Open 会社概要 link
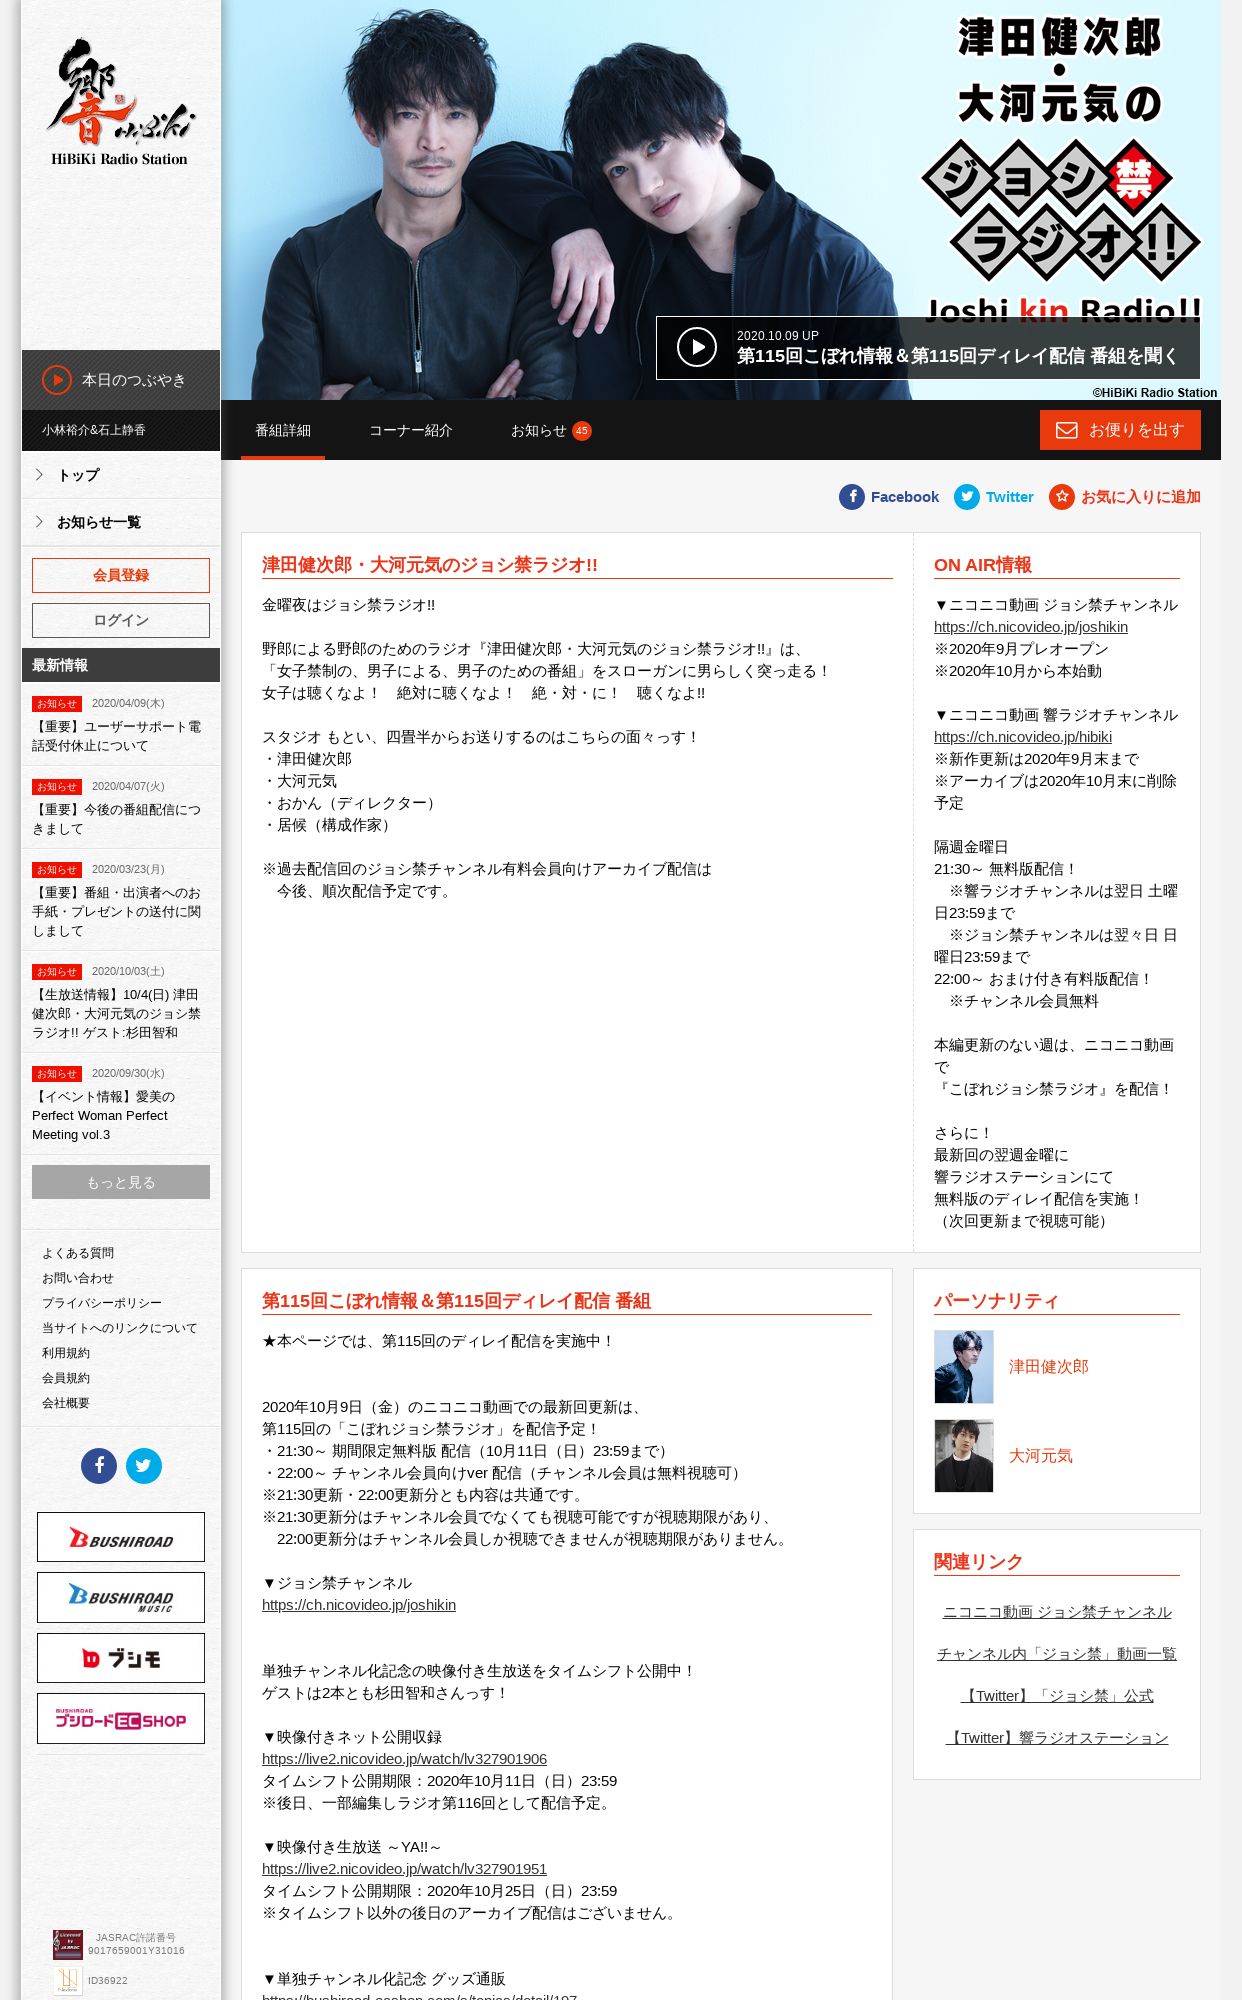Screen dimensions: 1242x2000 tap(66, 1403)
